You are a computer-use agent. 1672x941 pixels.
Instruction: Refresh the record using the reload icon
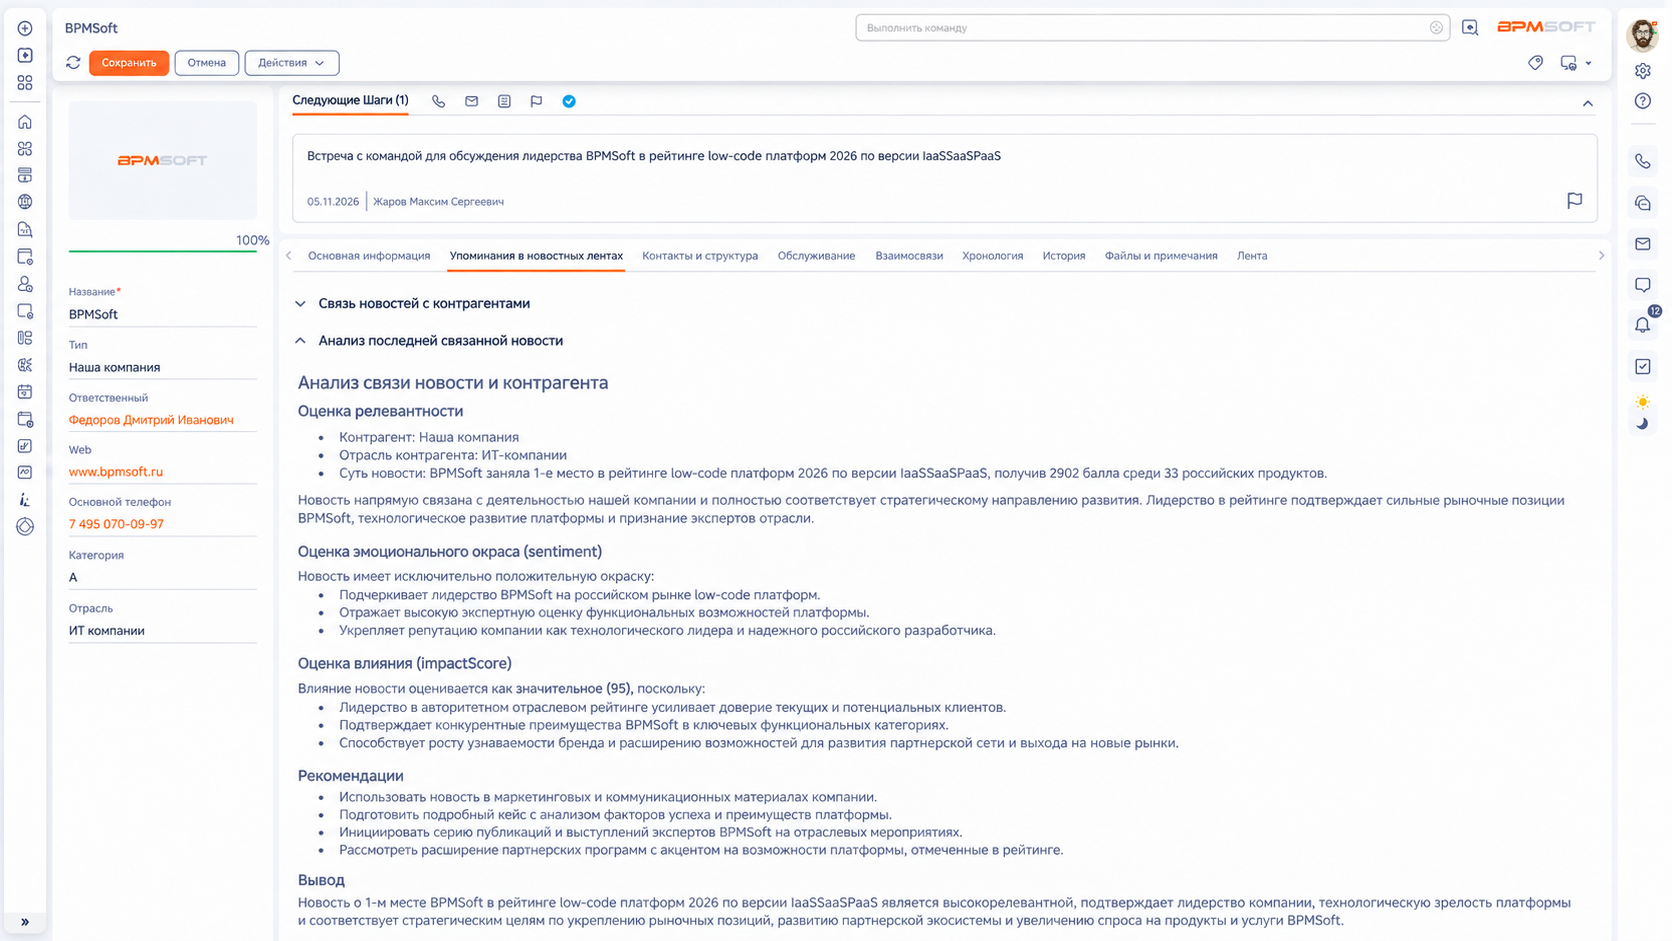73,63
